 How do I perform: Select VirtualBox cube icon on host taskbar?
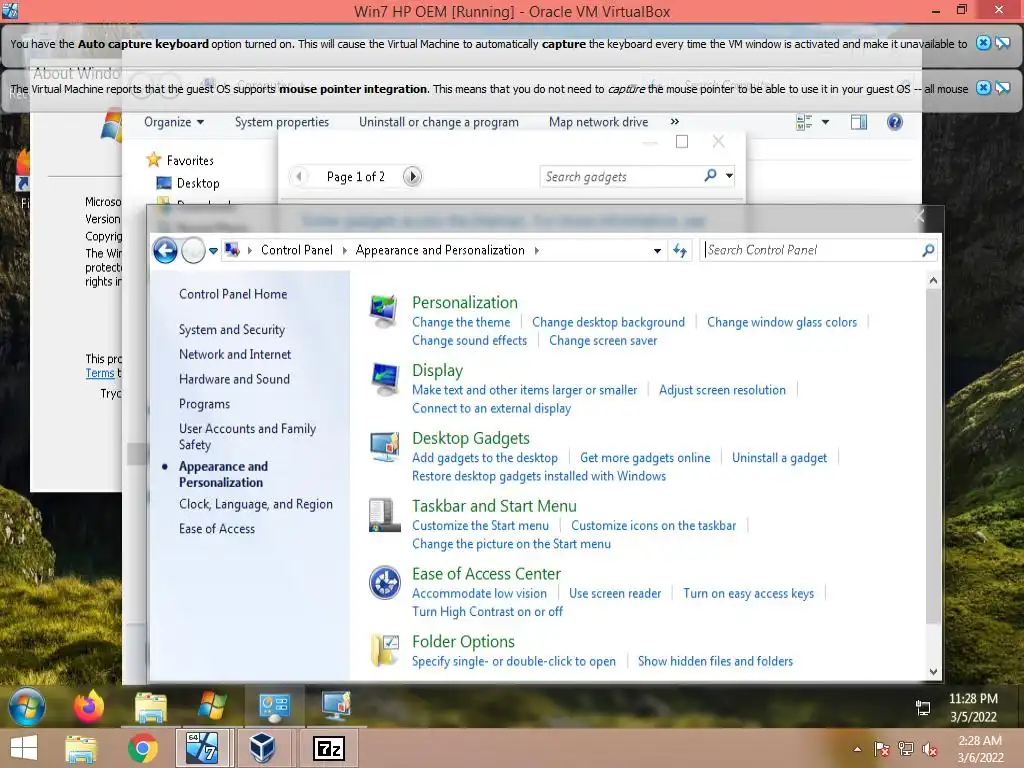pos(263,748)
